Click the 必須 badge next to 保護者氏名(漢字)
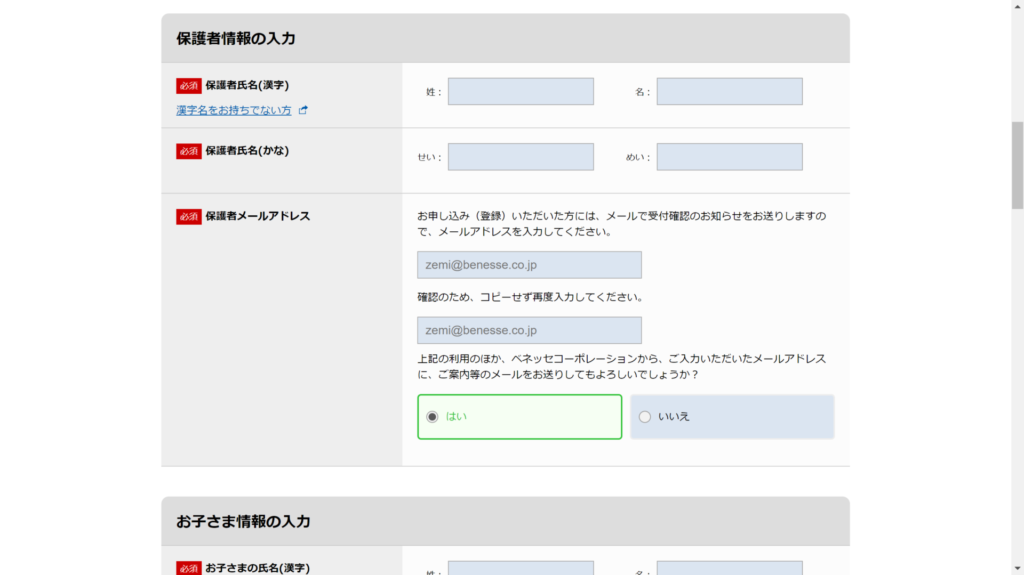This screenshot has width=1024, height=575. (x=189, y=86)
